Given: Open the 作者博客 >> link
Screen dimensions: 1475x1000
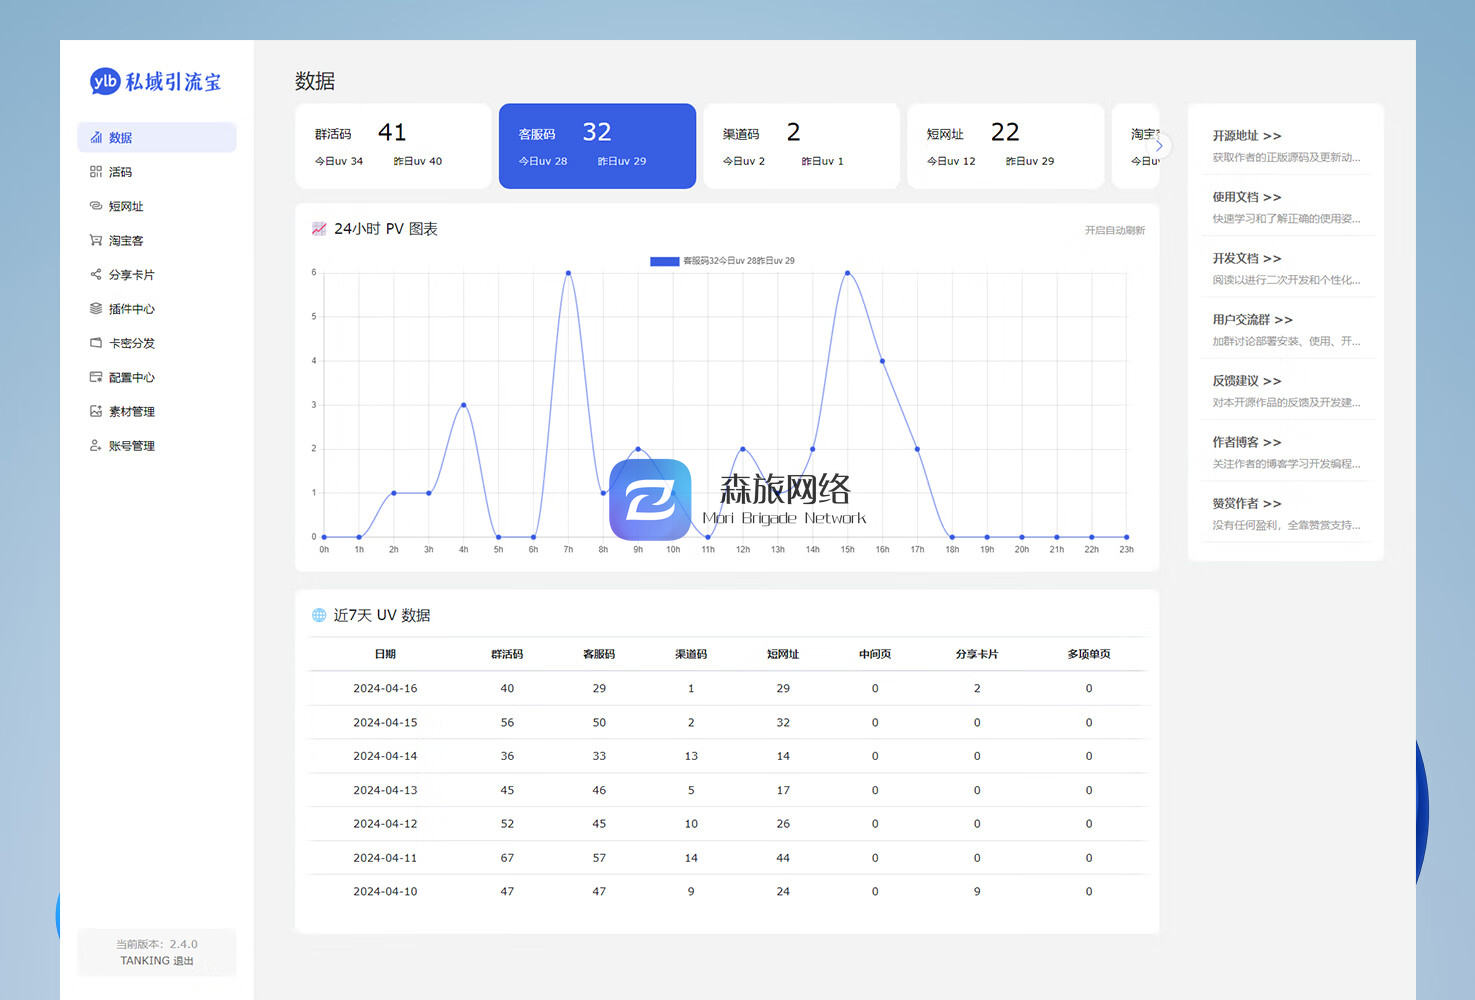Looking at the screenshot, I should click(1246, 442).
